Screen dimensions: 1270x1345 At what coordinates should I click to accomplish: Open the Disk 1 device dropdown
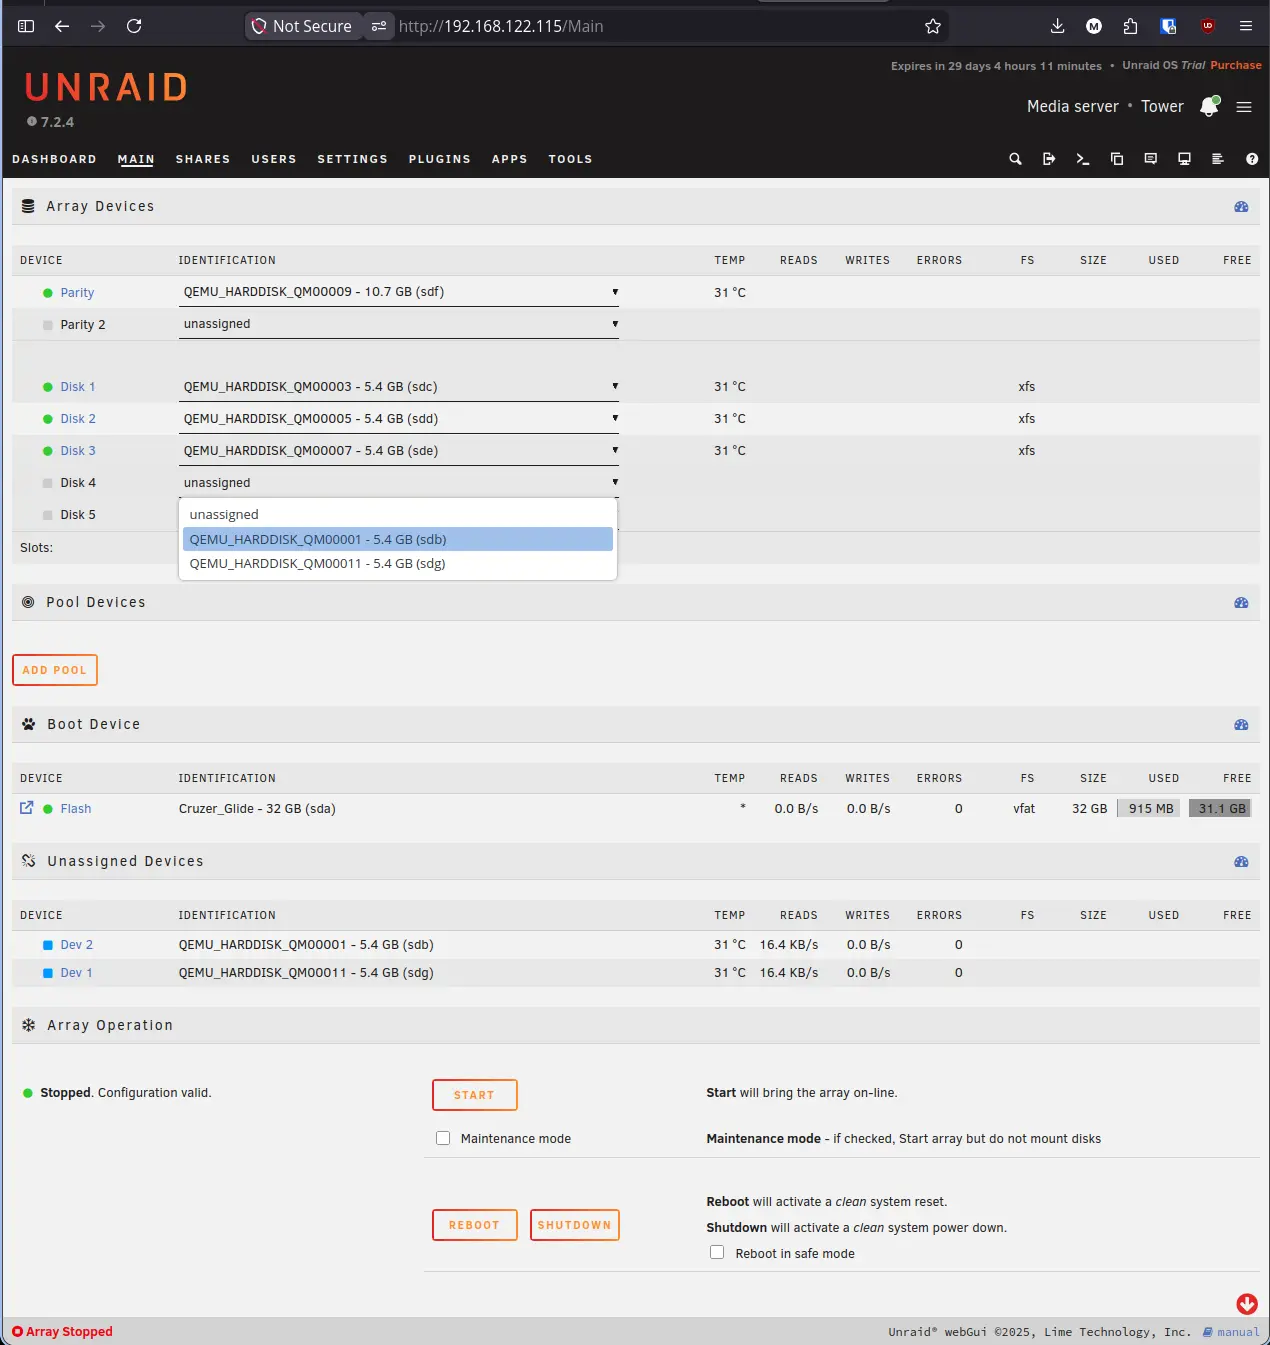tap(399, 387)
